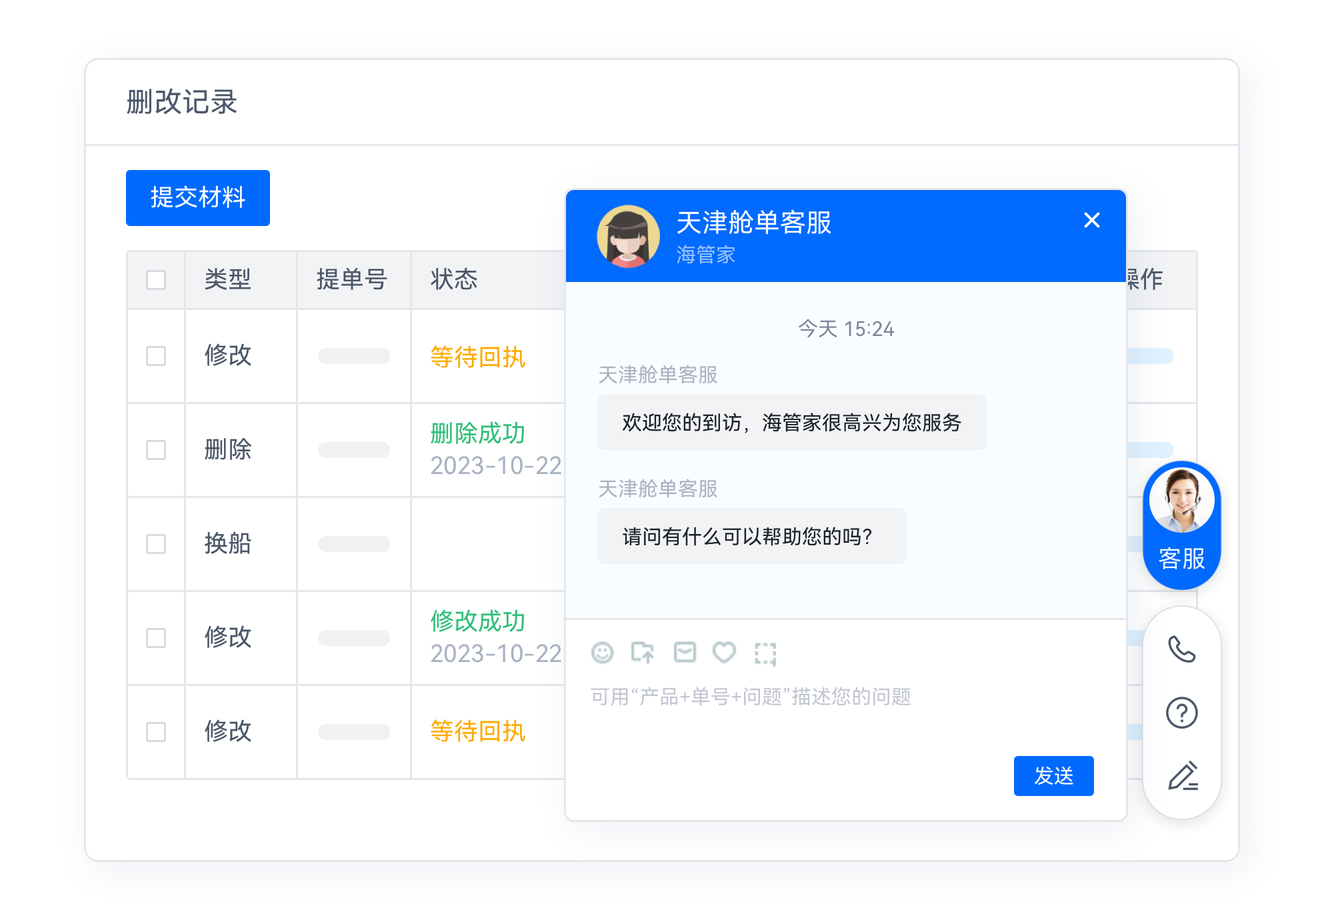Check the first 修改 row checkbox
This screenshot has height=920, width=1320.
(x=156, y=356)
